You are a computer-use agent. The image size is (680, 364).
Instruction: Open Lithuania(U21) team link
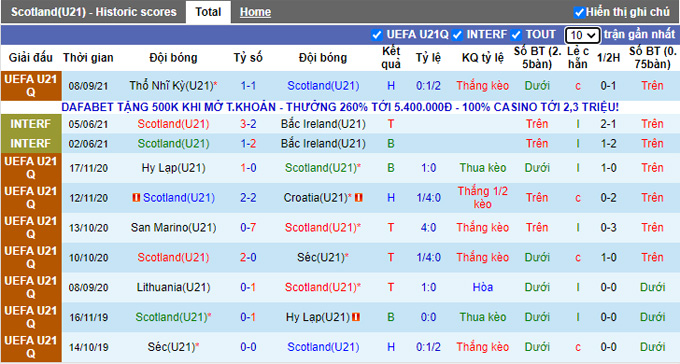pyautogui.click(x=173, y=288)
